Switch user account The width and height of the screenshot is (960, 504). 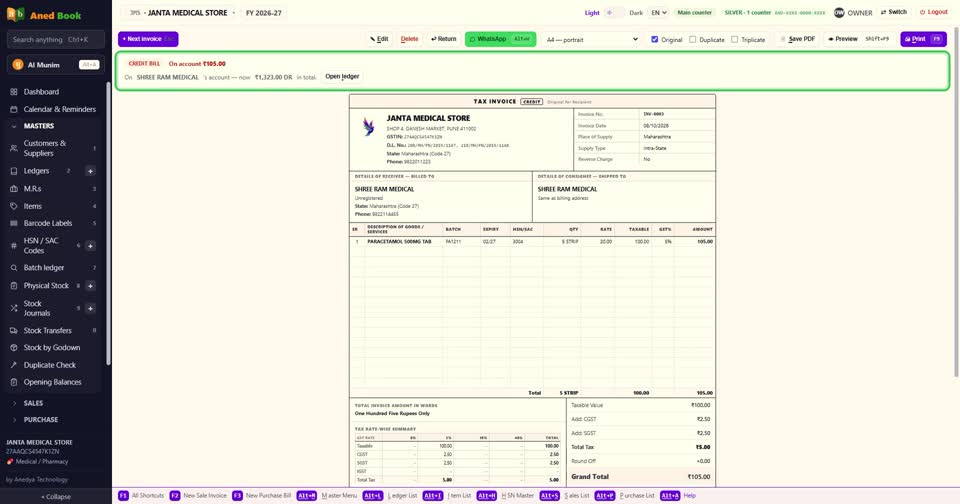tap(894, 12)
